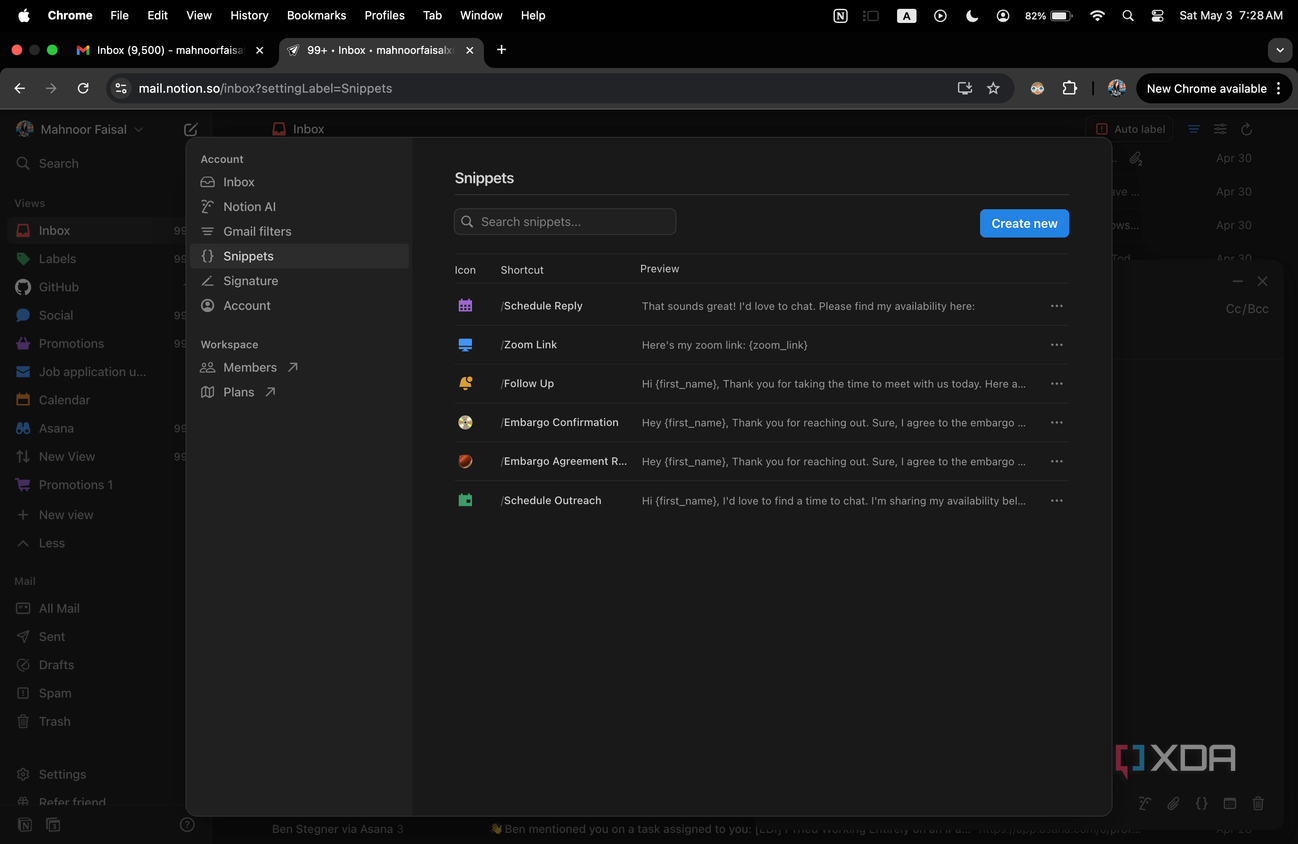Image resolution: width=1298 pixels, height=844 pixels.
Task: Click the refresh icon in the inbox toolbar
Action: click(1246, 129)
